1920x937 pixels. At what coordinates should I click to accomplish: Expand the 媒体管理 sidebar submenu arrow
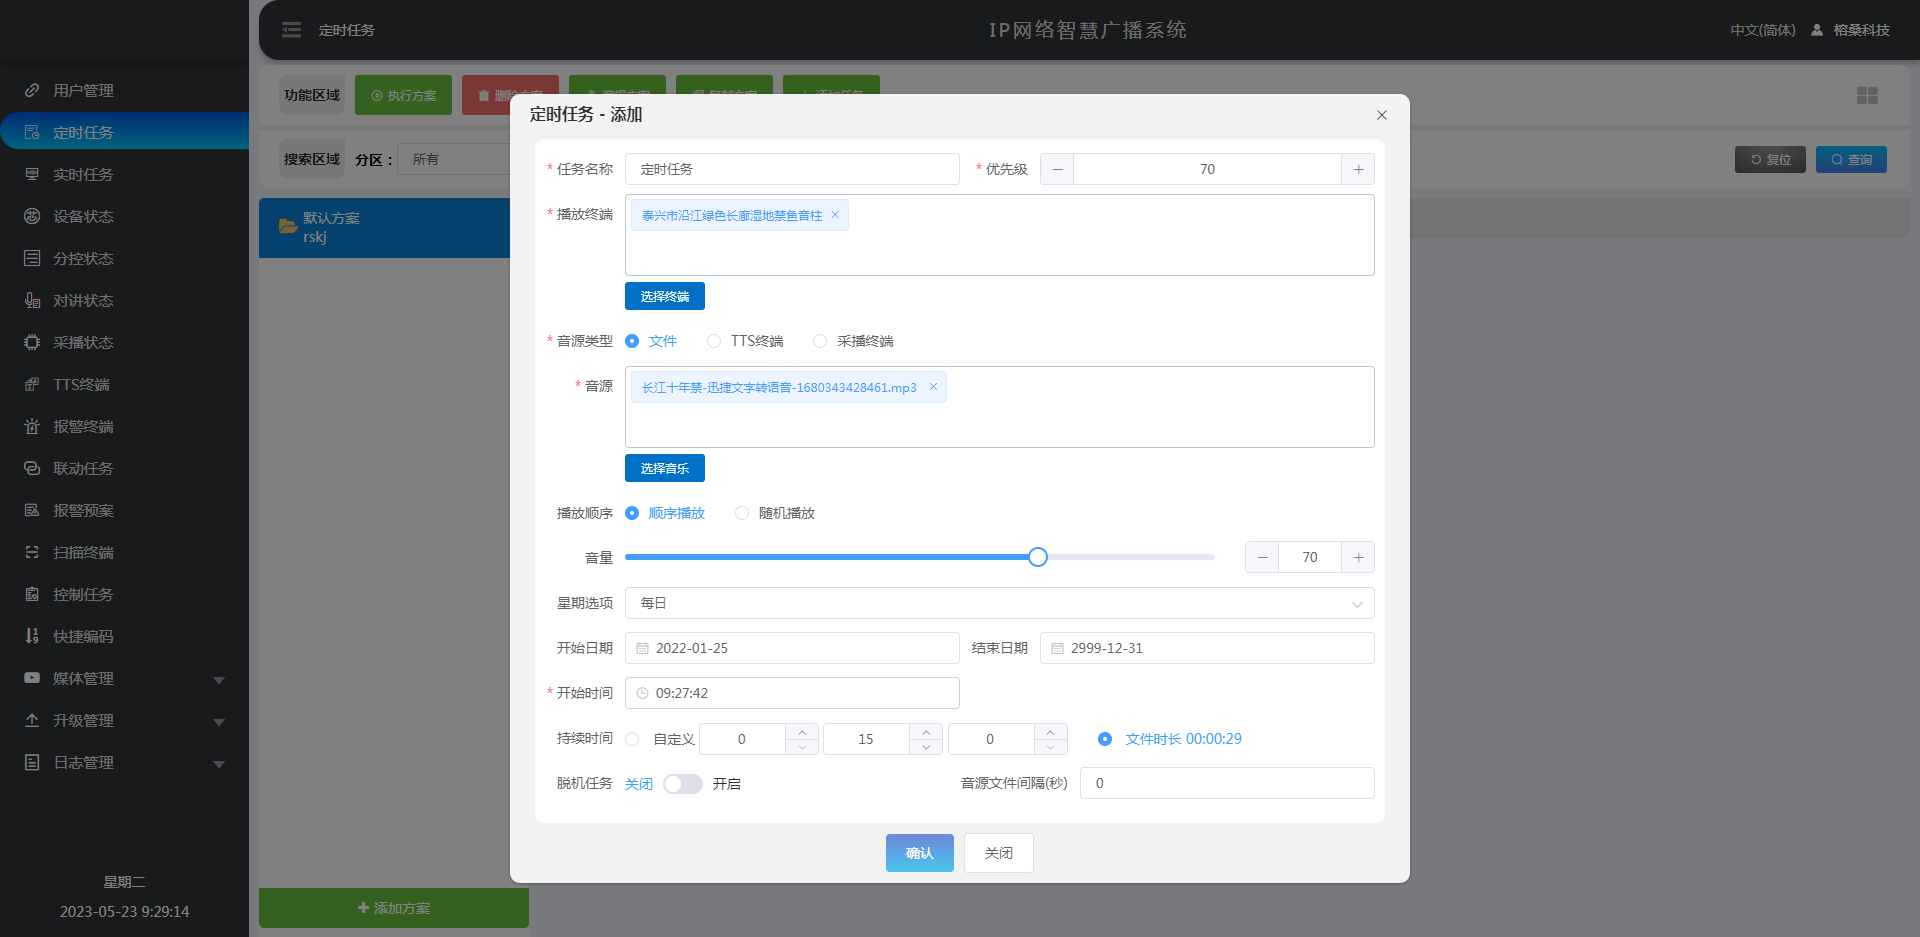coord(219,680)
